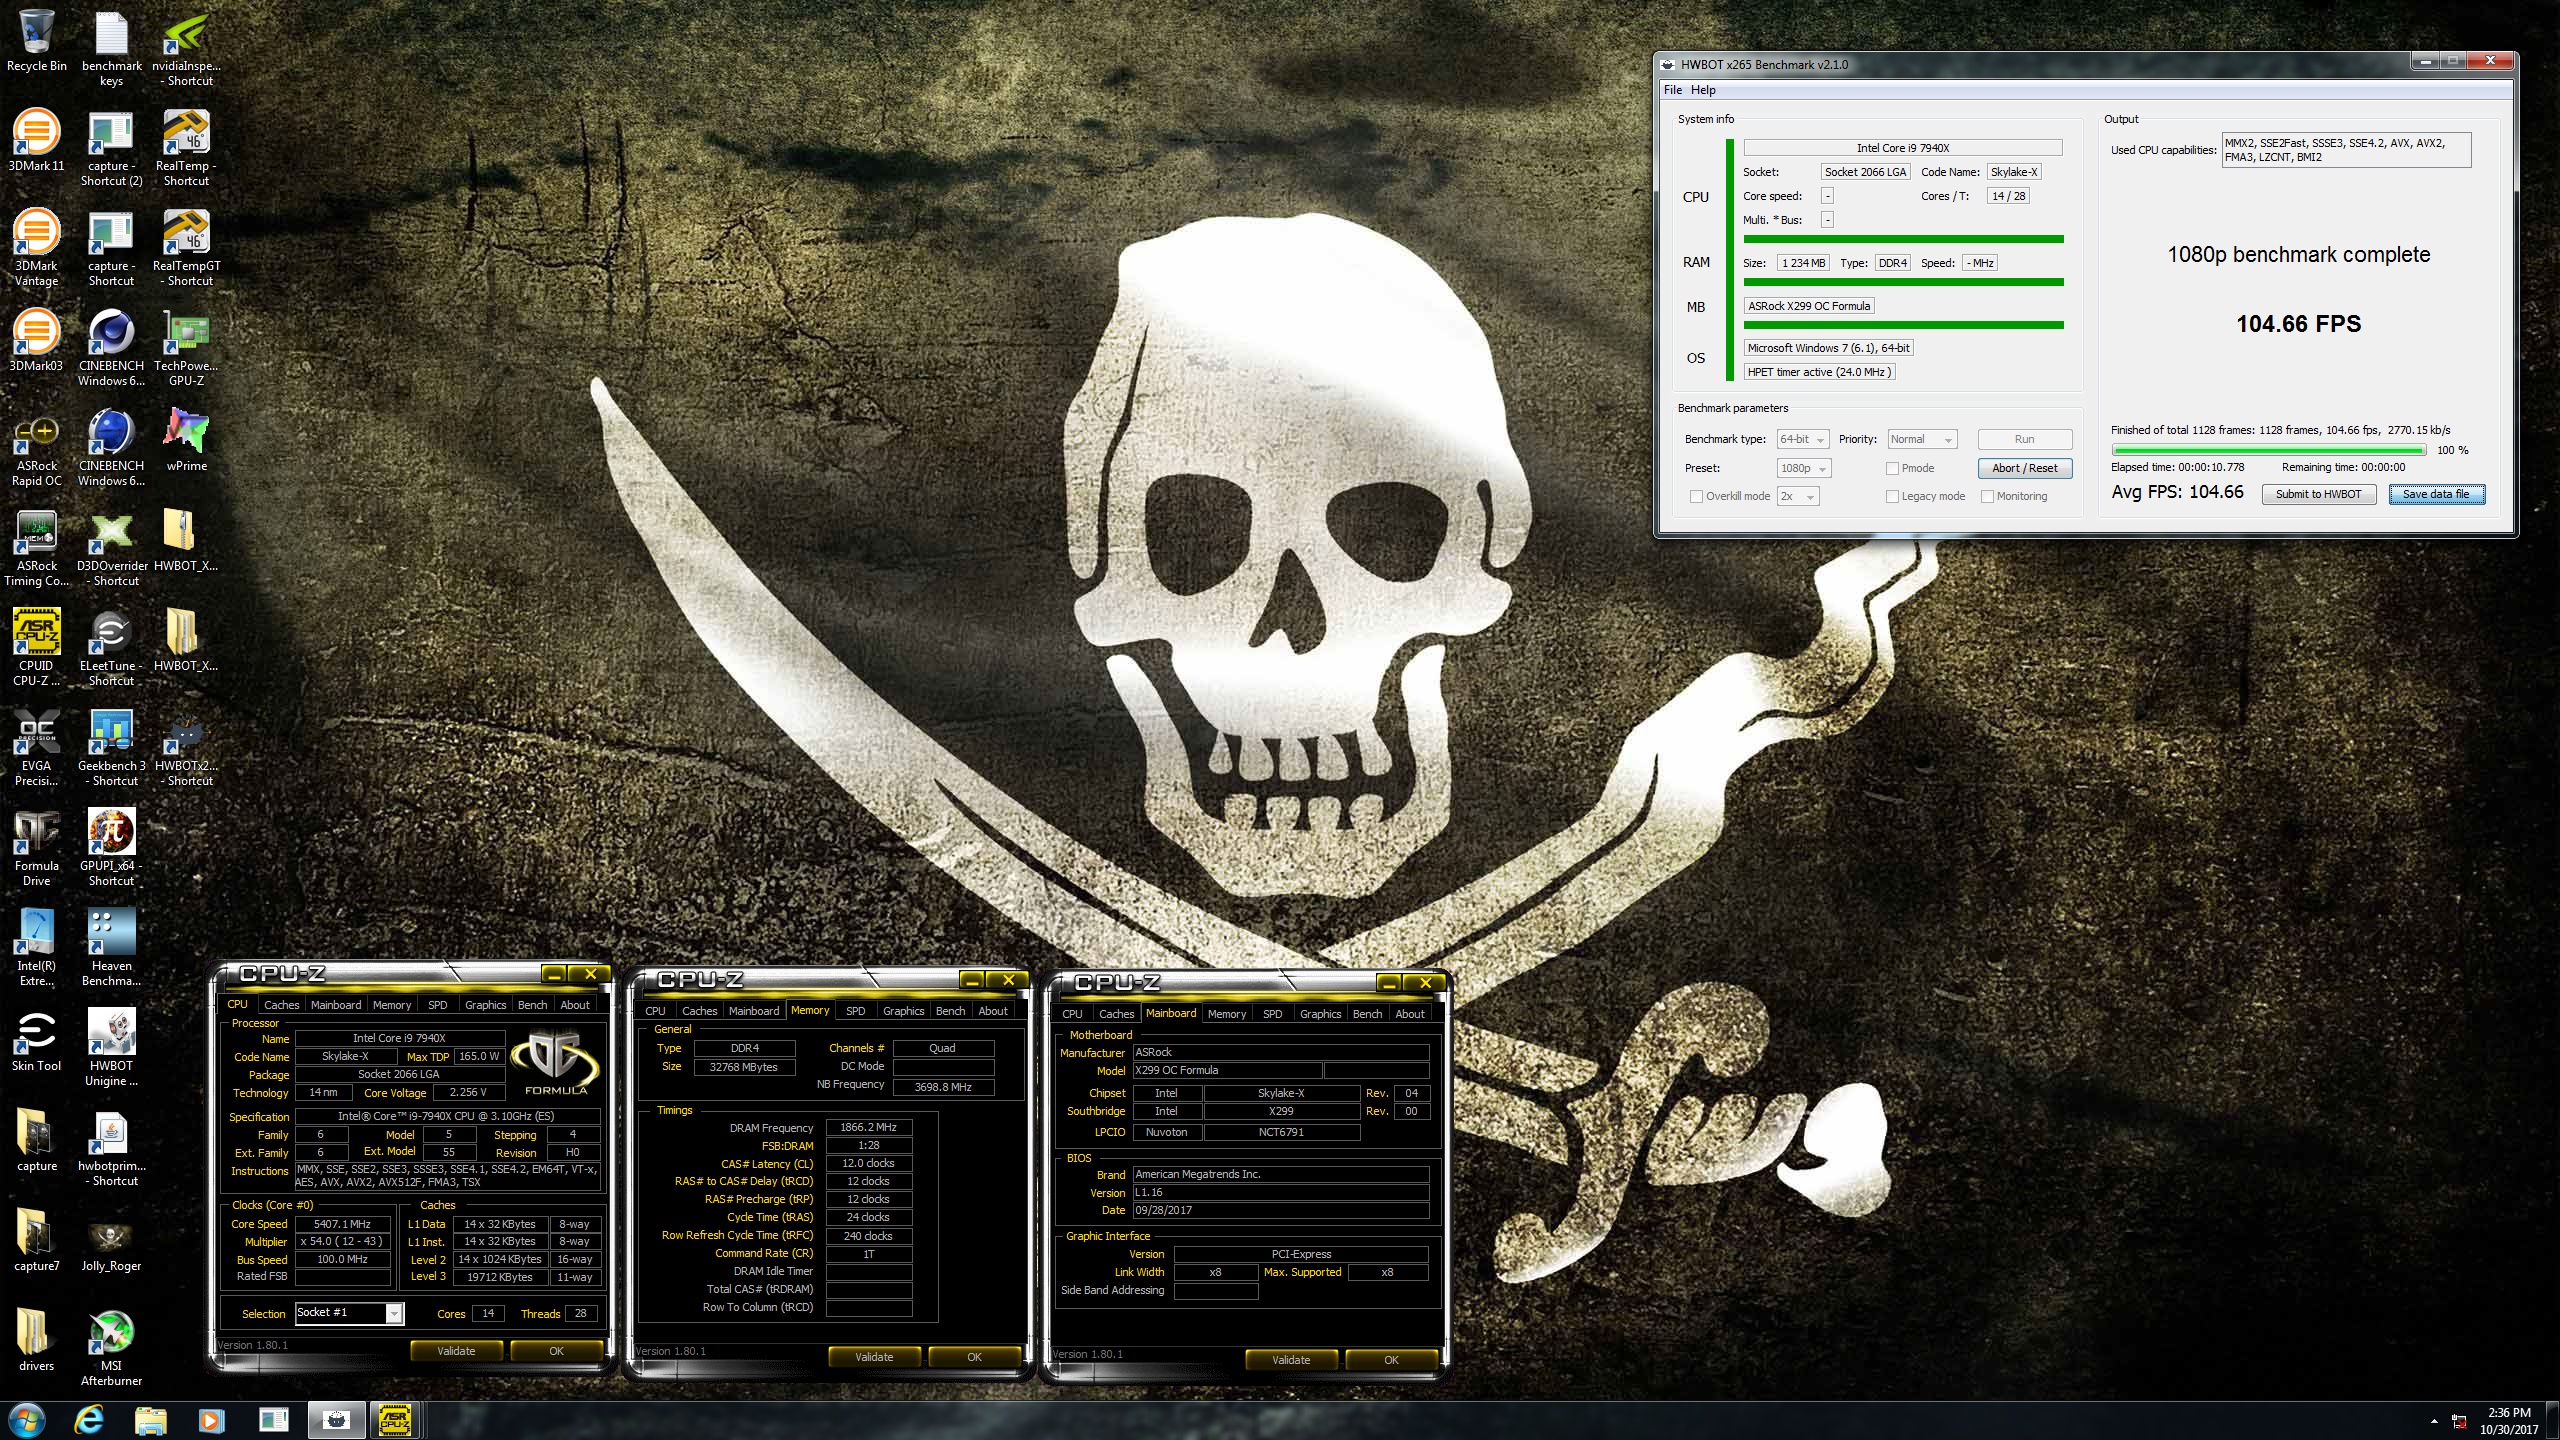
Task: Open the benchmark keys text file icon
Action: 111,47
